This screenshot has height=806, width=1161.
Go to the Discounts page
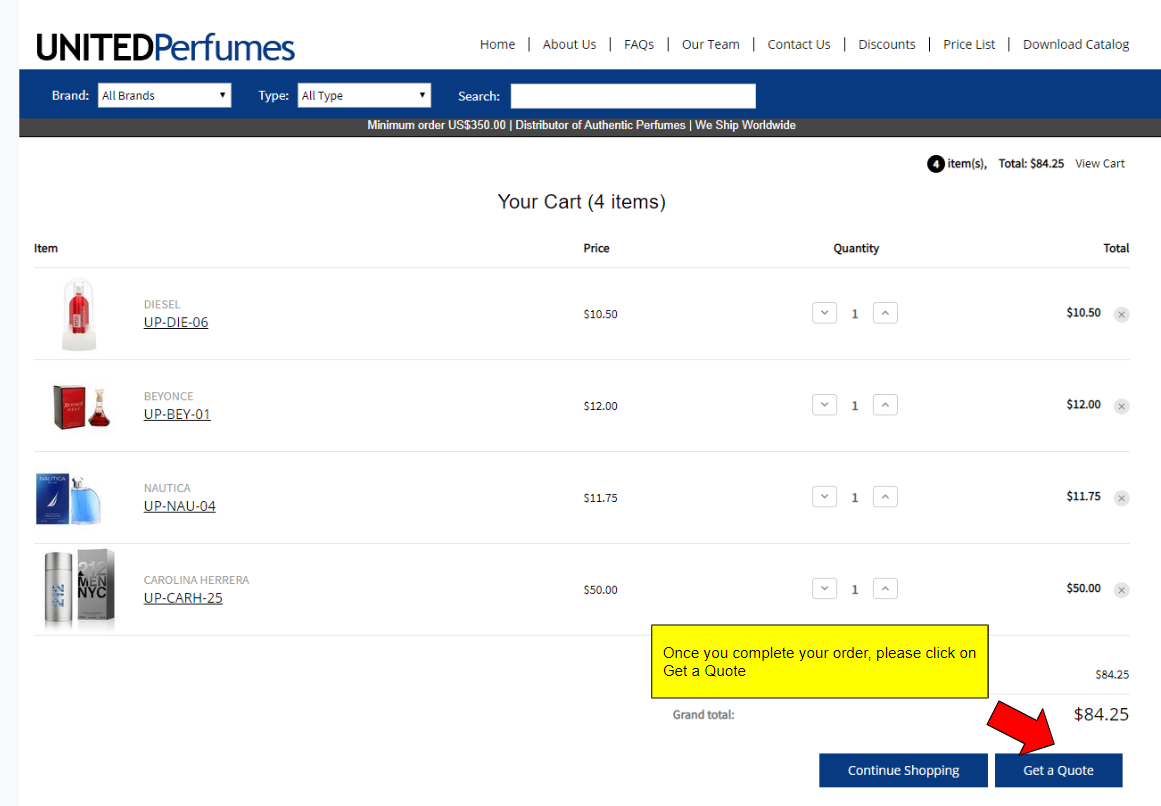pyautogui.click(x=887, y=44)
